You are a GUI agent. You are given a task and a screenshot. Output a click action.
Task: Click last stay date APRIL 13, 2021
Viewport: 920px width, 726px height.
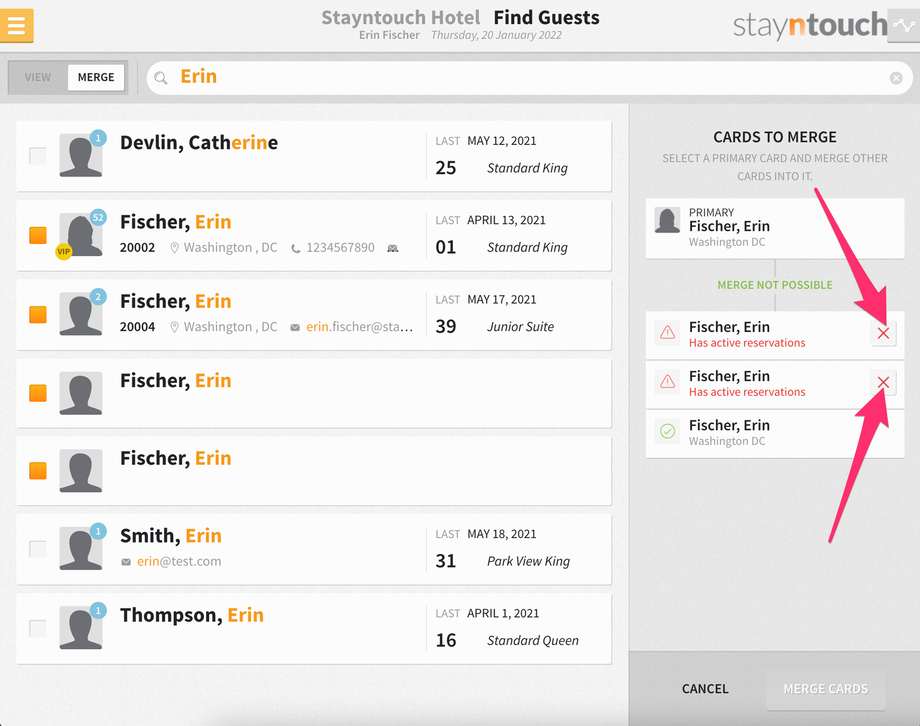coord(506,220)
